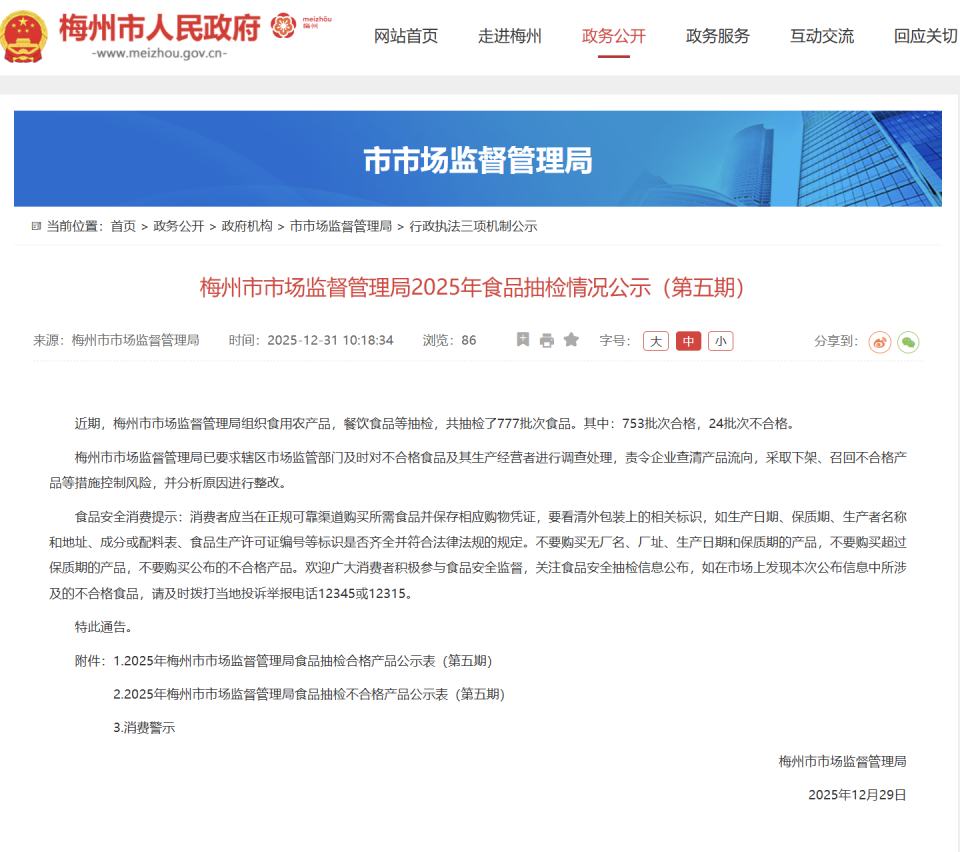960x852 pixels.
Task: Save the article with the bookmark icon
Action: point(523,340)
